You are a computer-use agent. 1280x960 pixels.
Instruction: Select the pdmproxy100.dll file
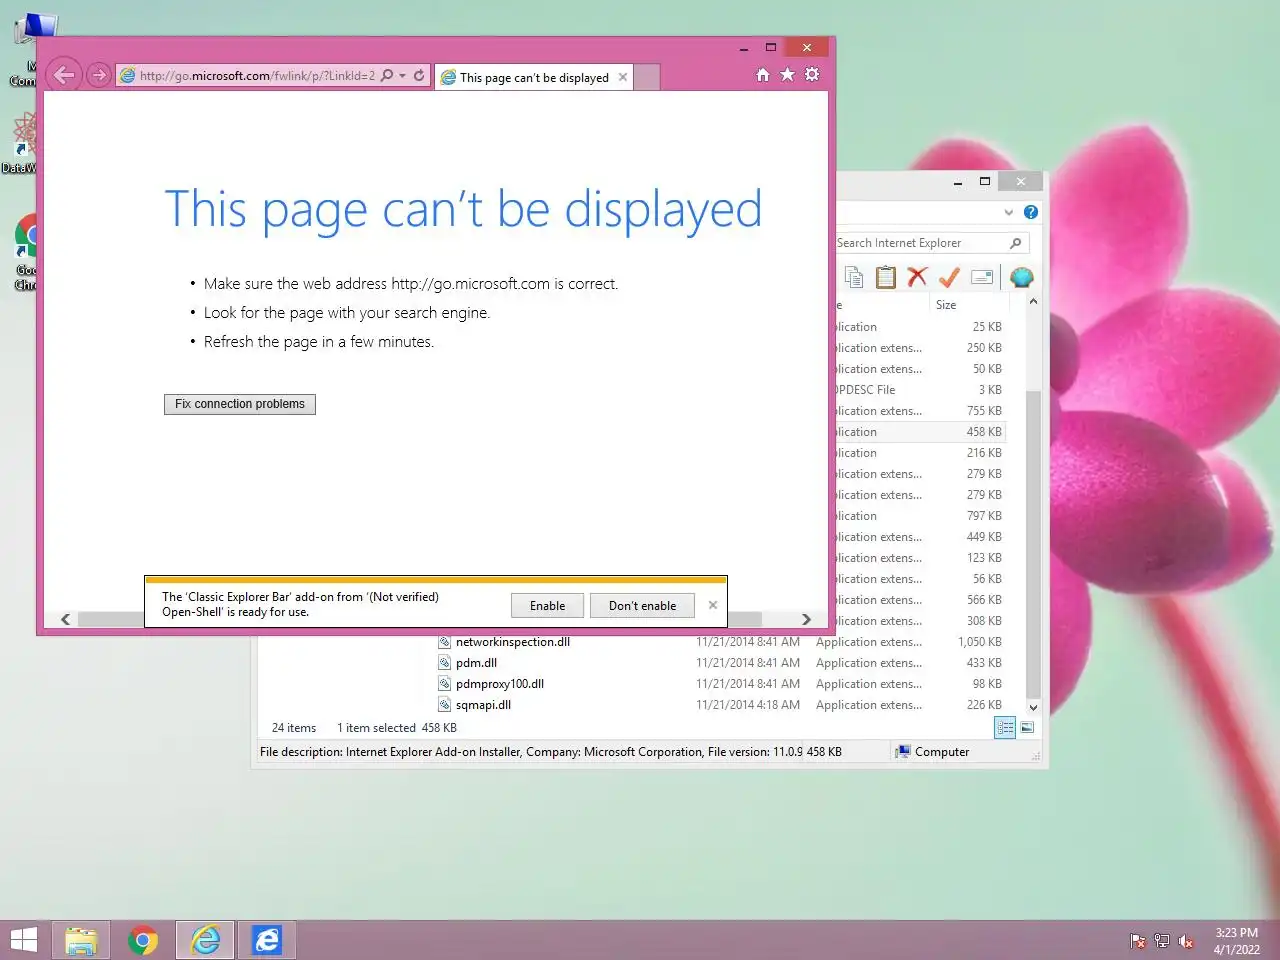(x=500, y=684)
